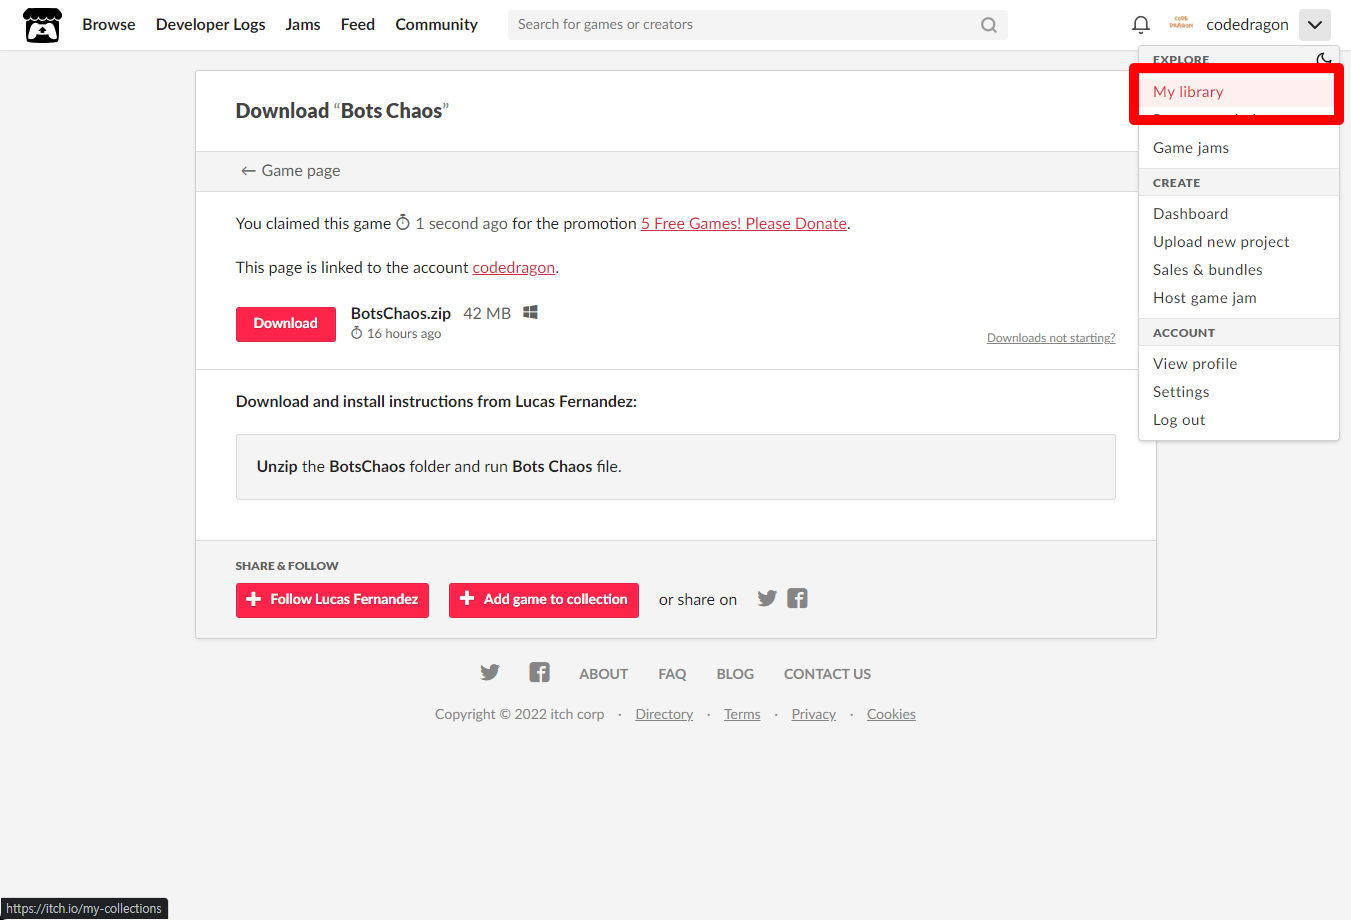Screen dimensions: 1351x920
Task: Click Add game to collection button
Action: 544,600
